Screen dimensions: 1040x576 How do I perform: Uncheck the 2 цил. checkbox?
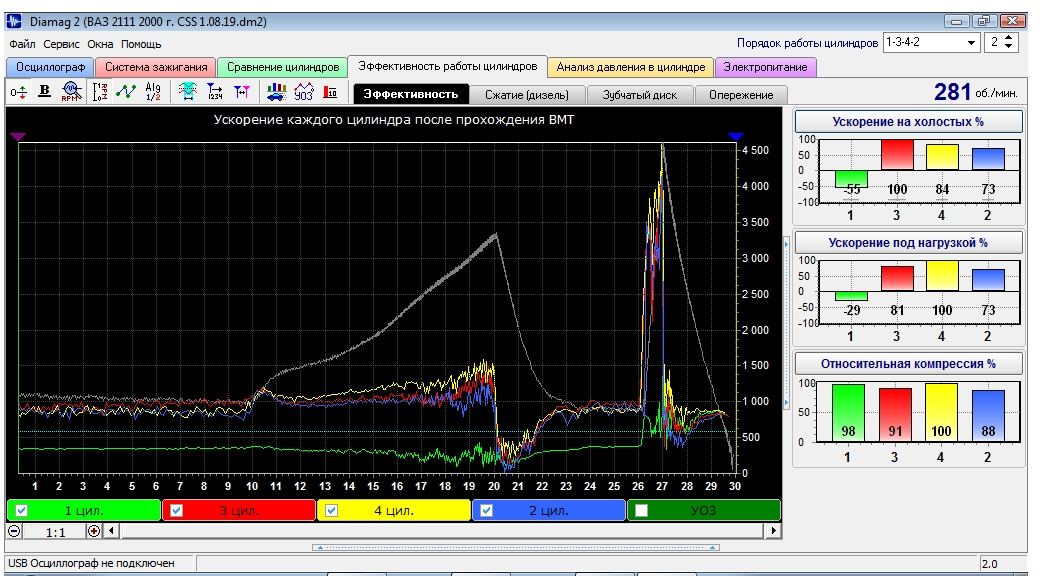point(487,510)
